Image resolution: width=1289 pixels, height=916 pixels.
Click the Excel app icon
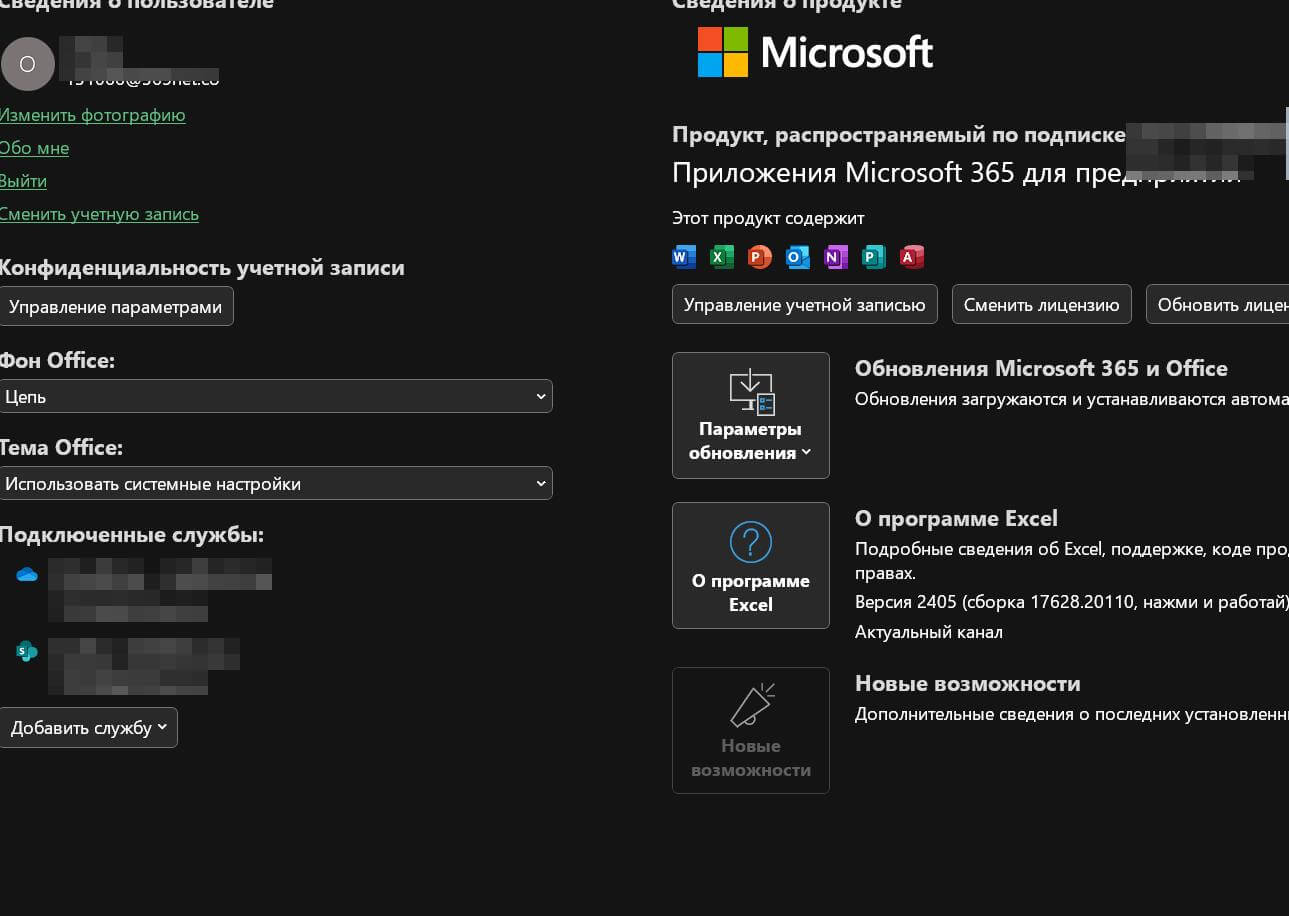pos(722,257)
